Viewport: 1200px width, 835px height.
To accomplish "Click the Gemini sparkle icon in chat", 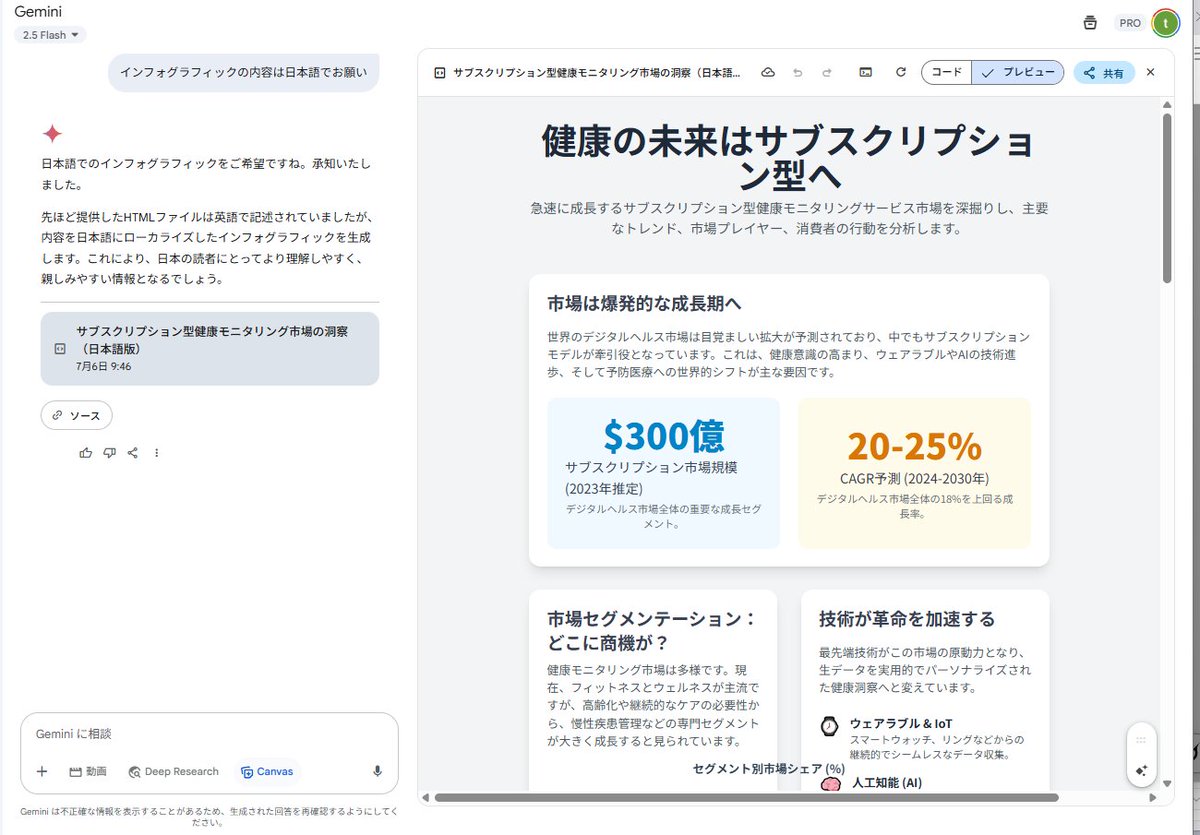I will click(x=52, y=134).
